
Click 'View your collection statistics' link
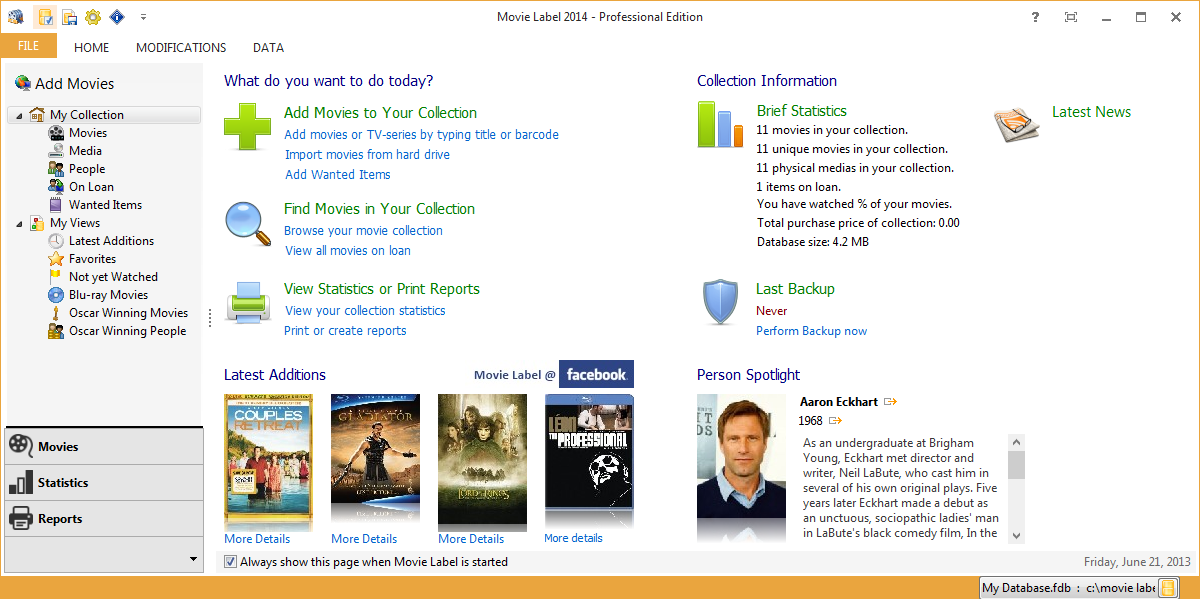pos(365,311)
